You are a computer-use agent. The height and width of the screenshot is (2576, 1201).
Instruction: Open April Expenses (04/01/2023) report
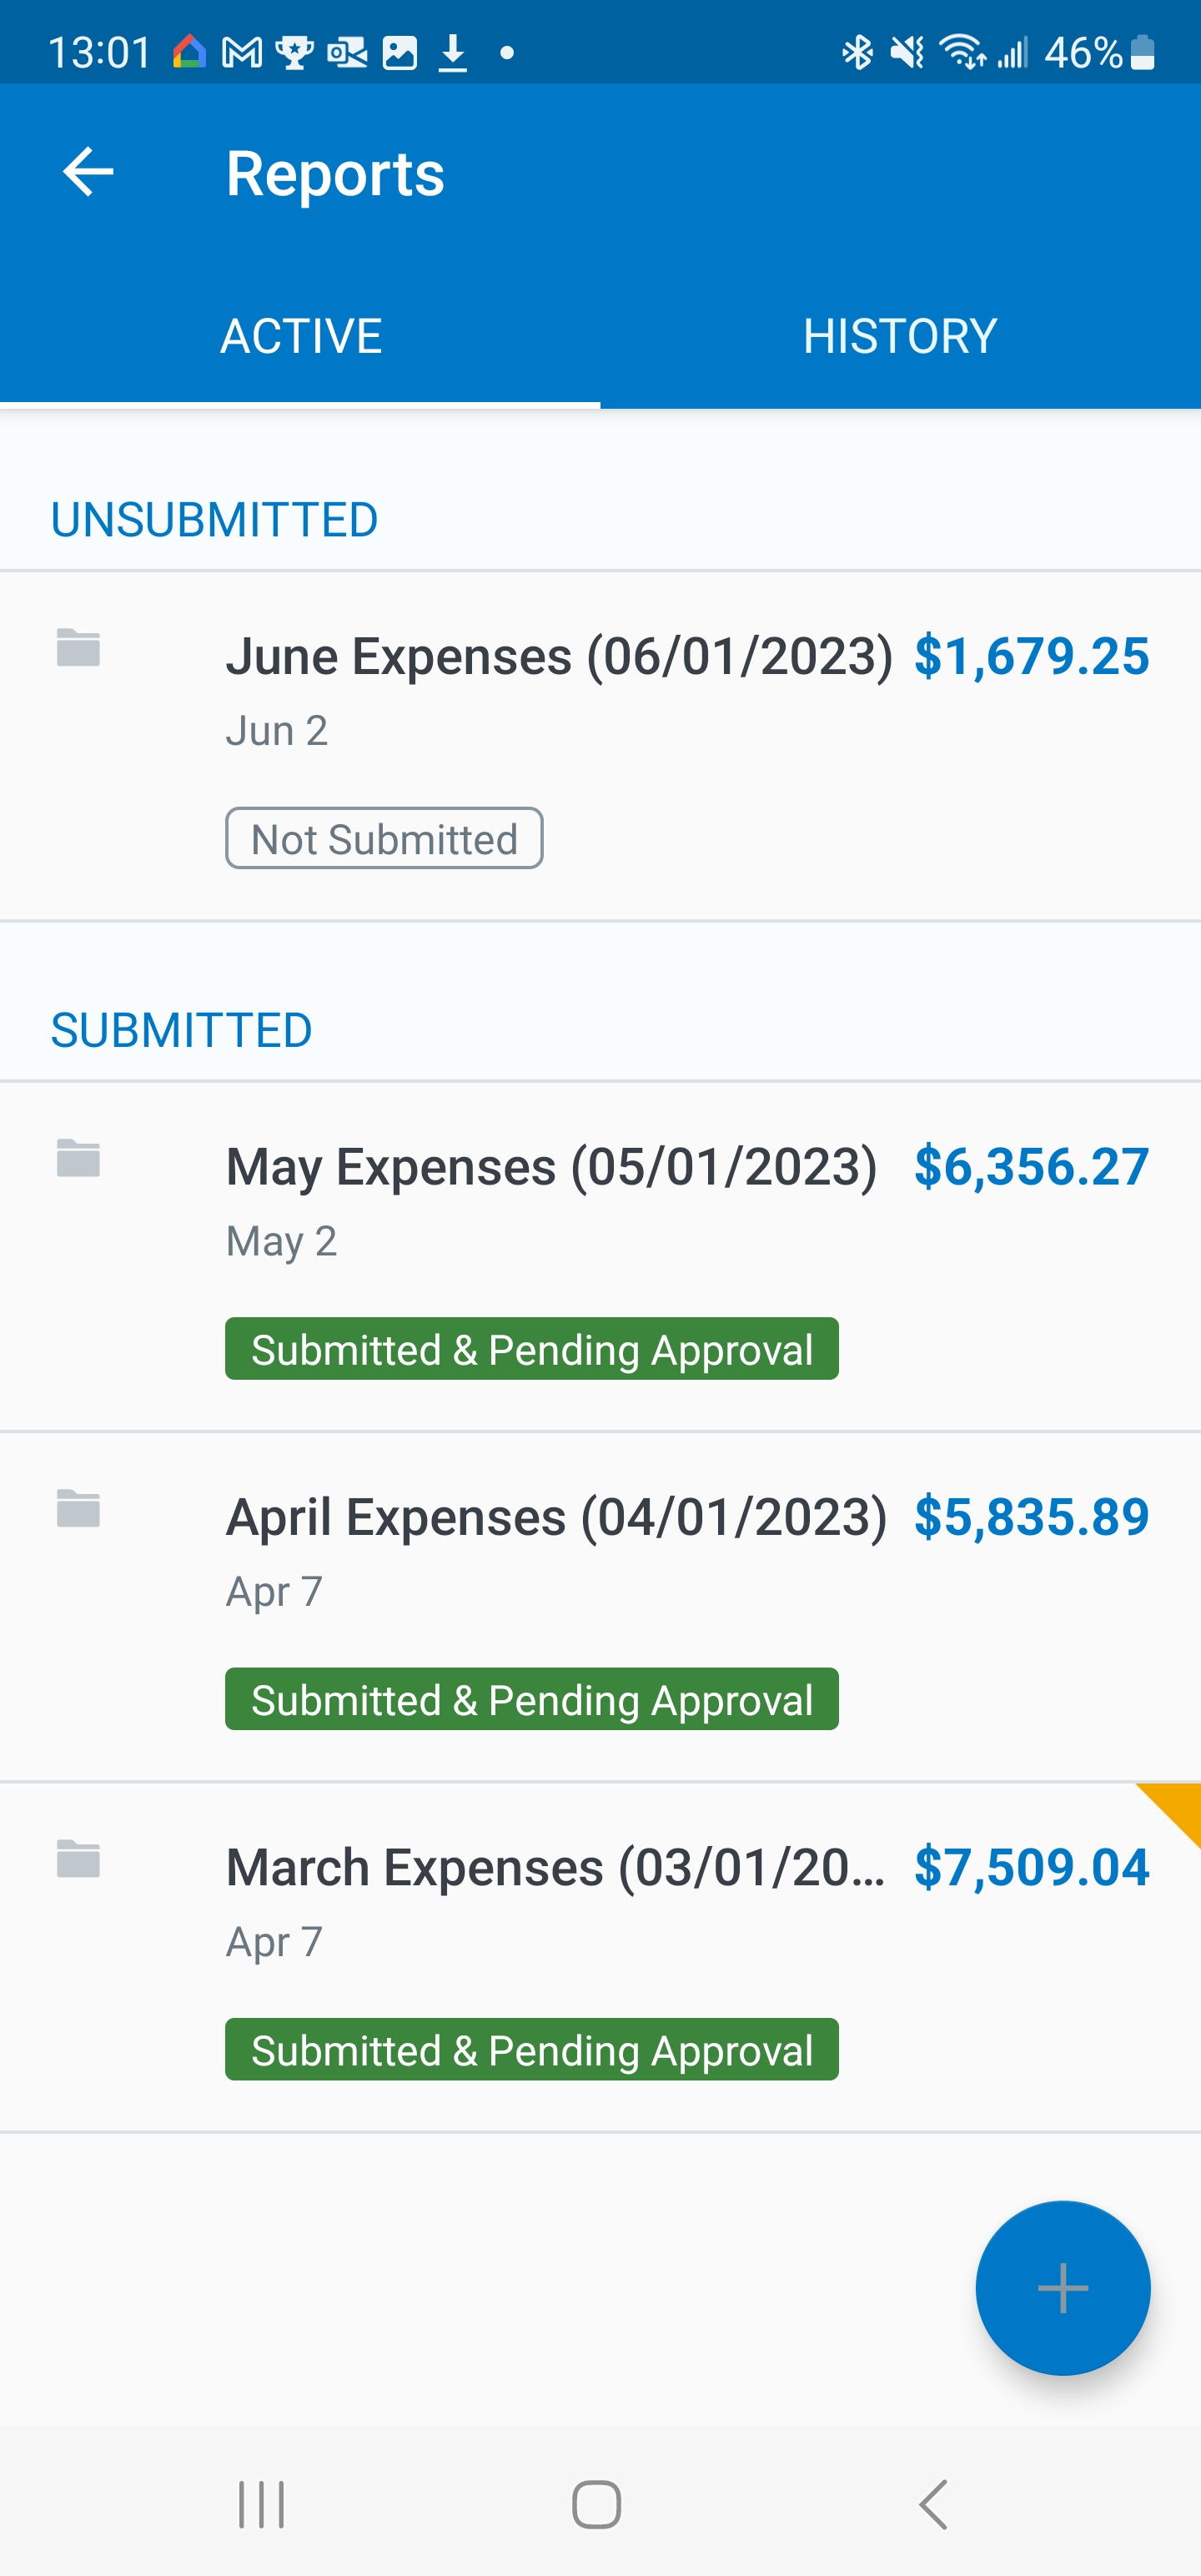(x=556, y=1517)
